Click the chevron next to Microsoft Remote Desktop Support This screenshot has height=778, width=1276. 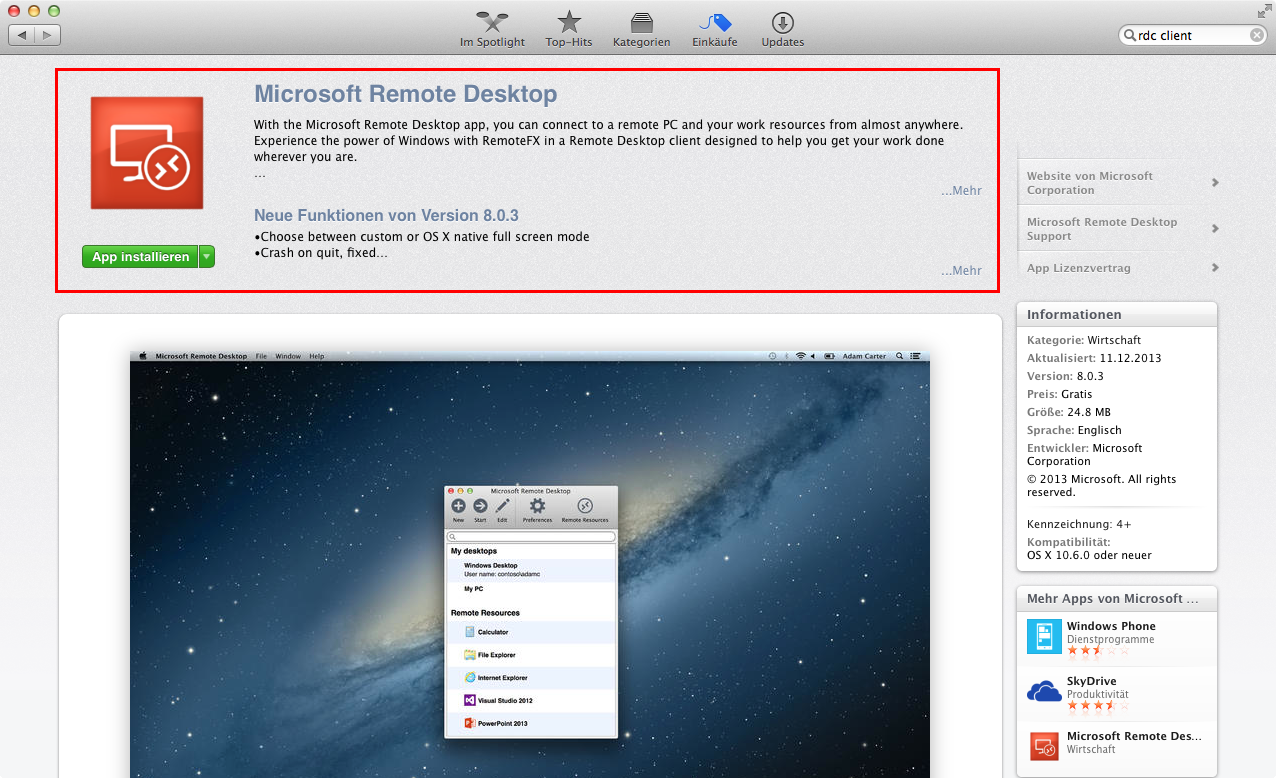[1215, 228]
